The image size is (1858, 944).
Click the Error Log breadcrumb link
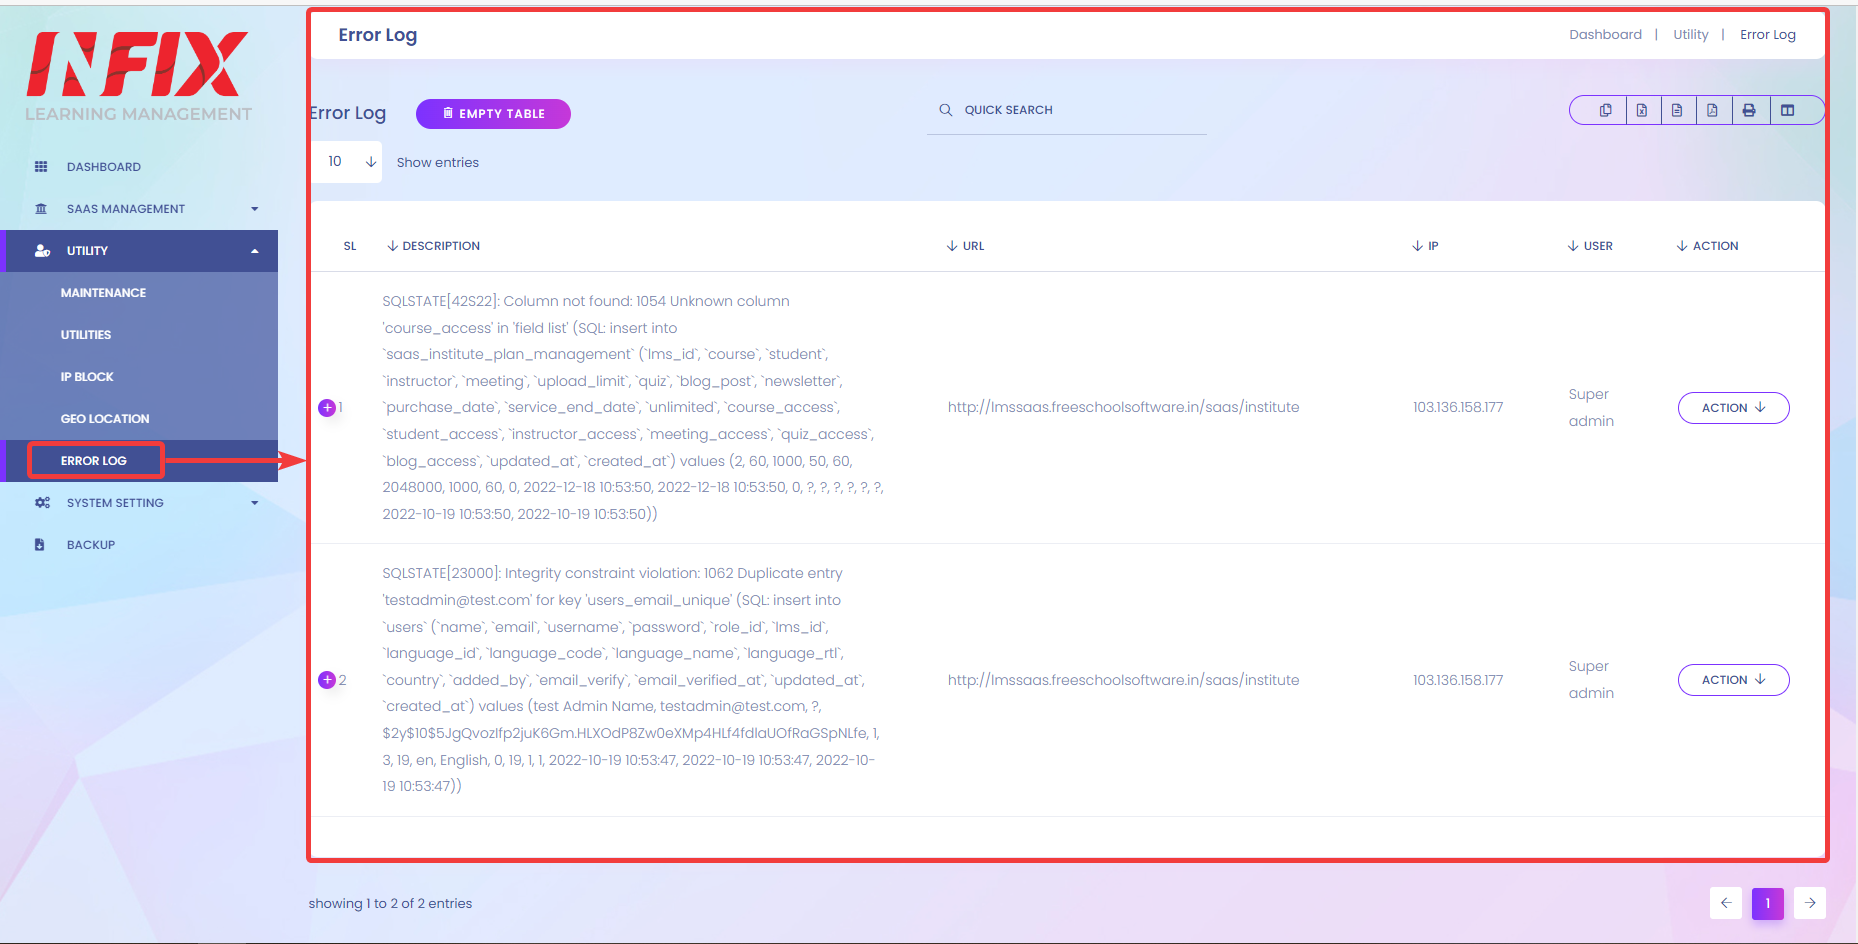(x=1768, y=34)
